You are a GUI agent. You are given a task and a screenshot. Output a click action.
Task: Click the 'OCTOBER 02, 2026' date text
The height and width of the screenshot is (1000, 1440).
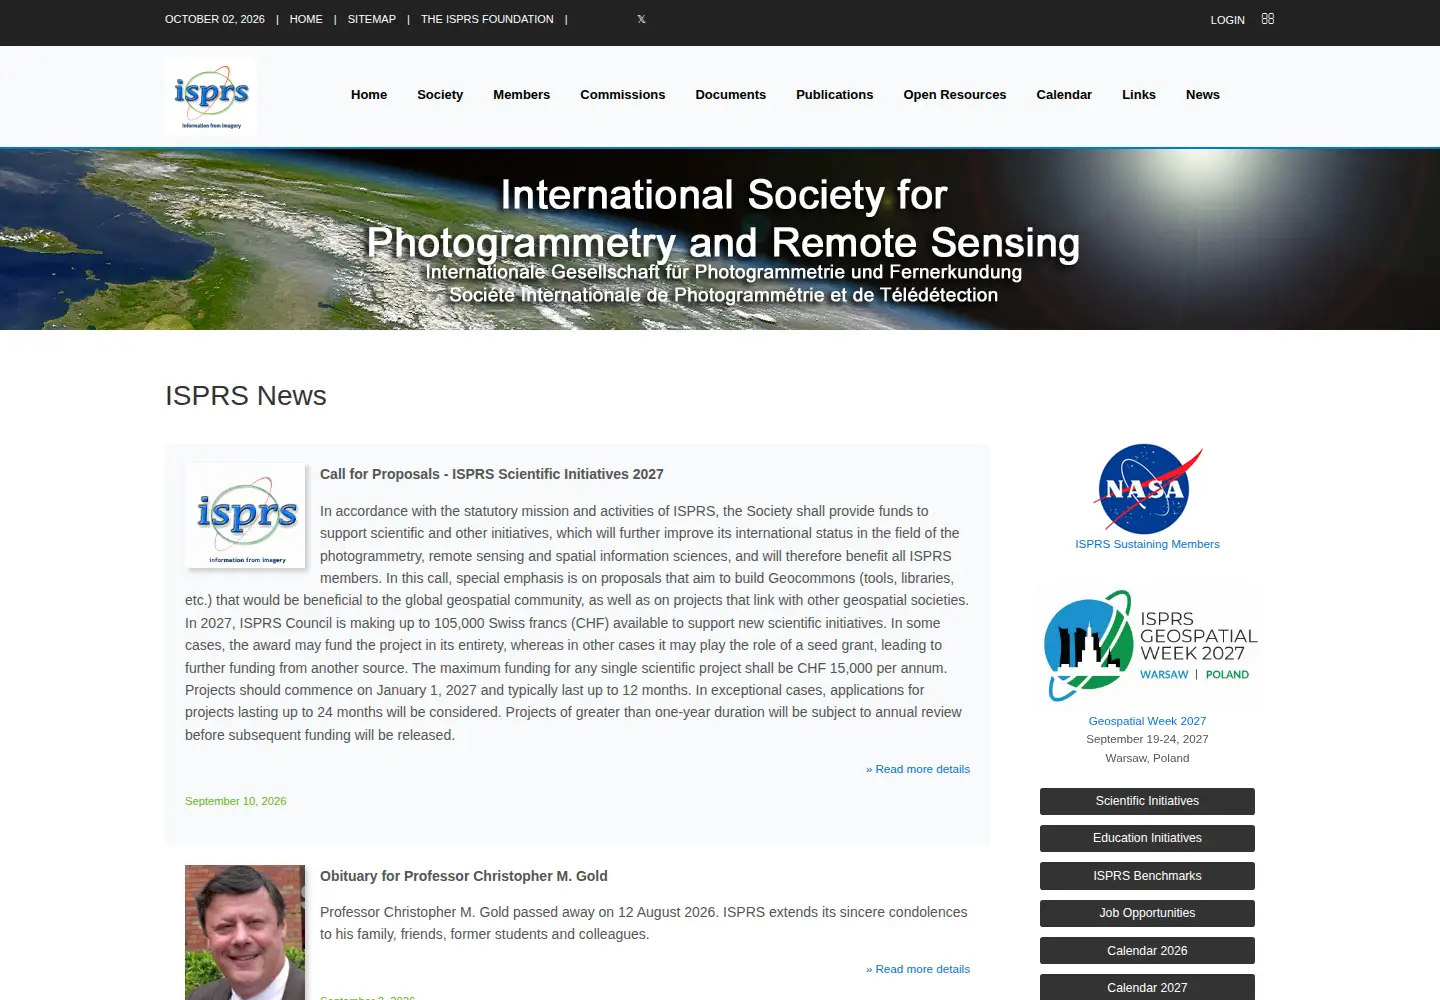(x=215, y=19)
